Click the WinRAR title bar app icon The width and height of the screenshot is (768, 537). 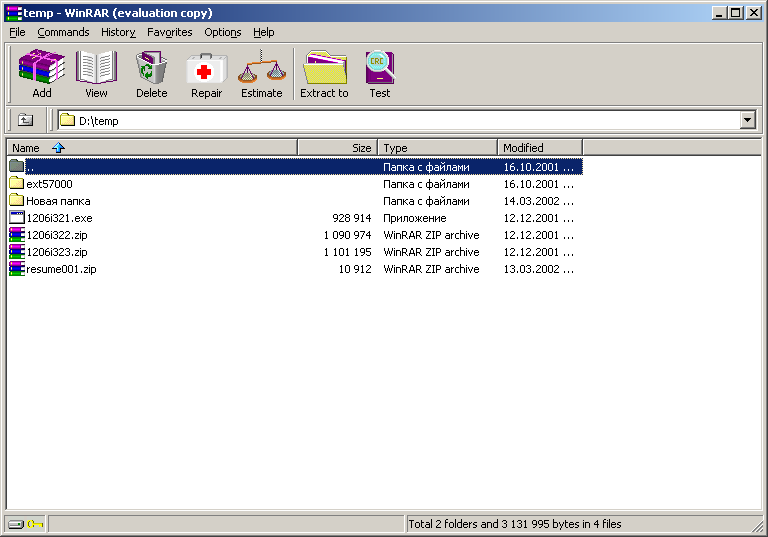[14, 13]
